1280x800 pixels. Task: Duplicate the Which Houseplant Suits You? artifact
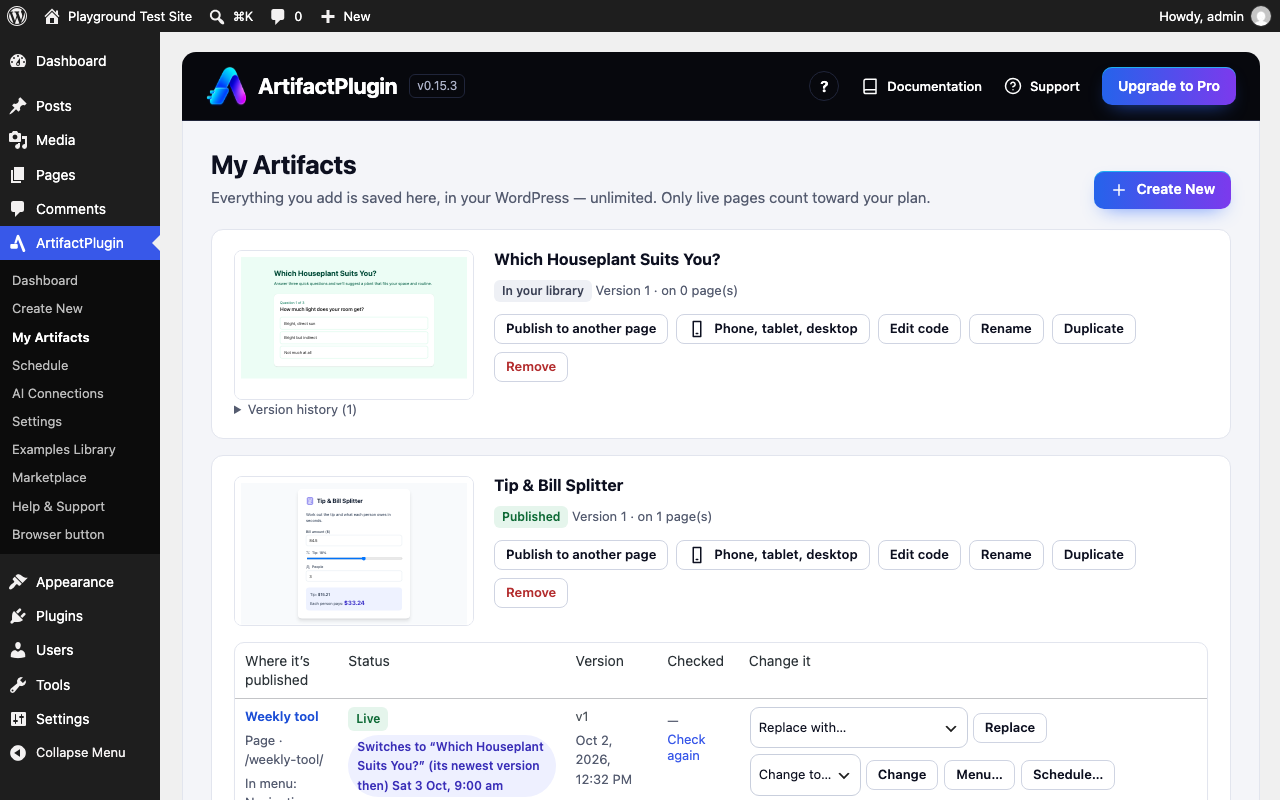(x=1094, y=329)
